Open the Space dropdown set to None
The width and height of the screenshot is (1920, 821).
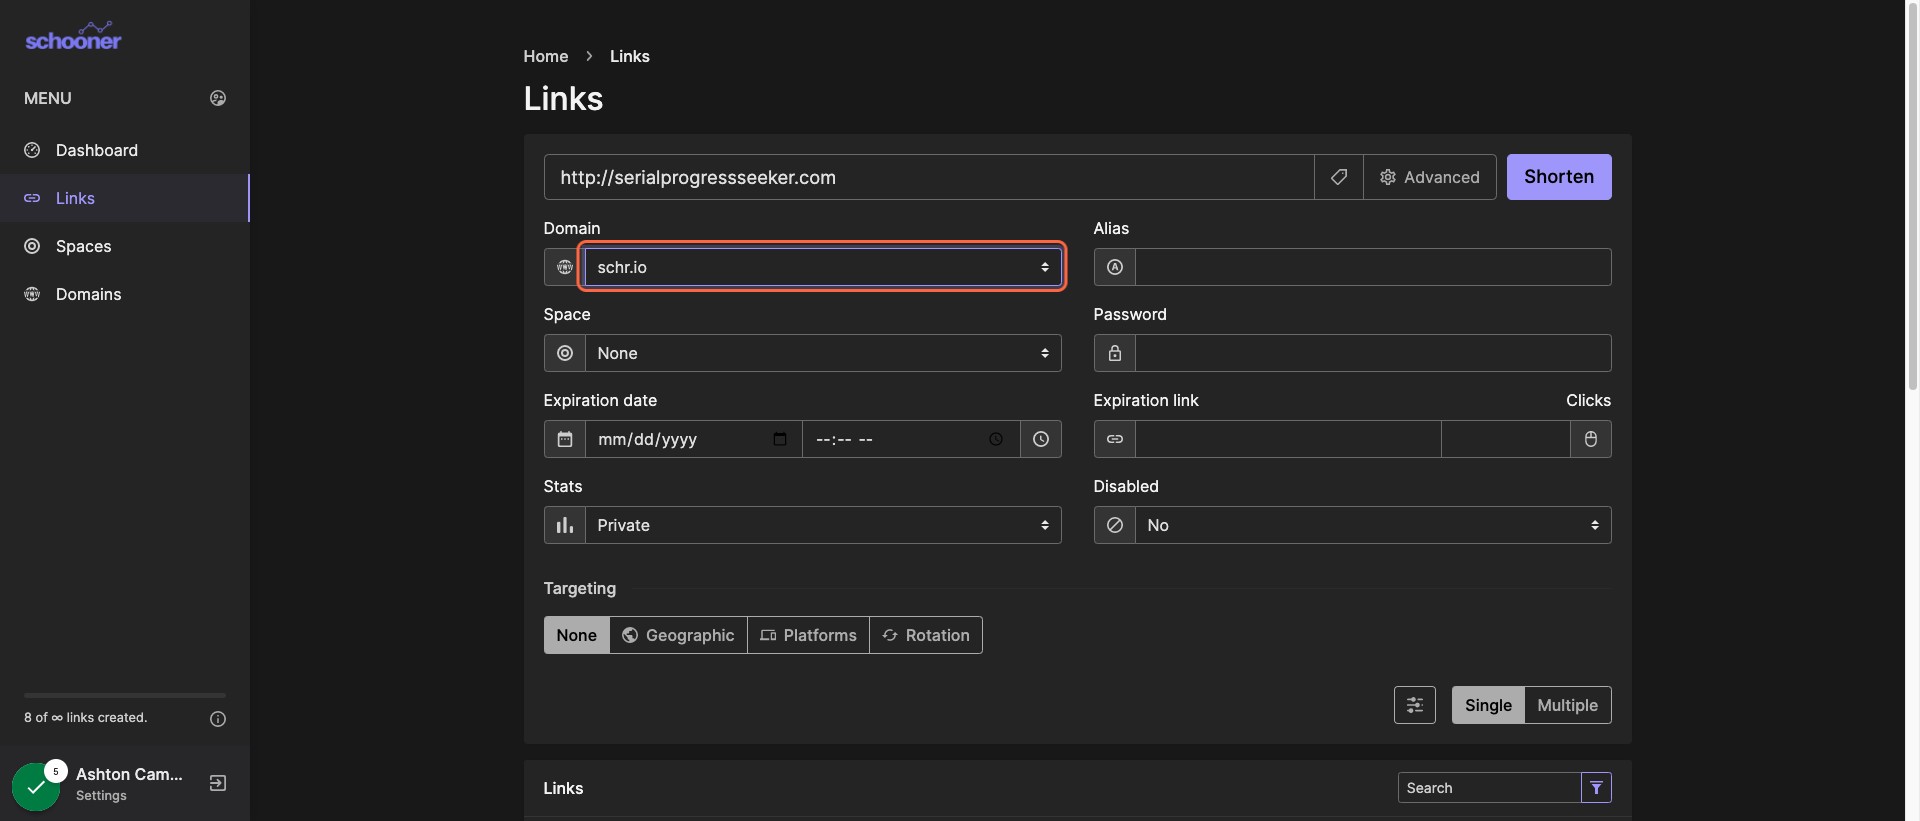point(823,353)
